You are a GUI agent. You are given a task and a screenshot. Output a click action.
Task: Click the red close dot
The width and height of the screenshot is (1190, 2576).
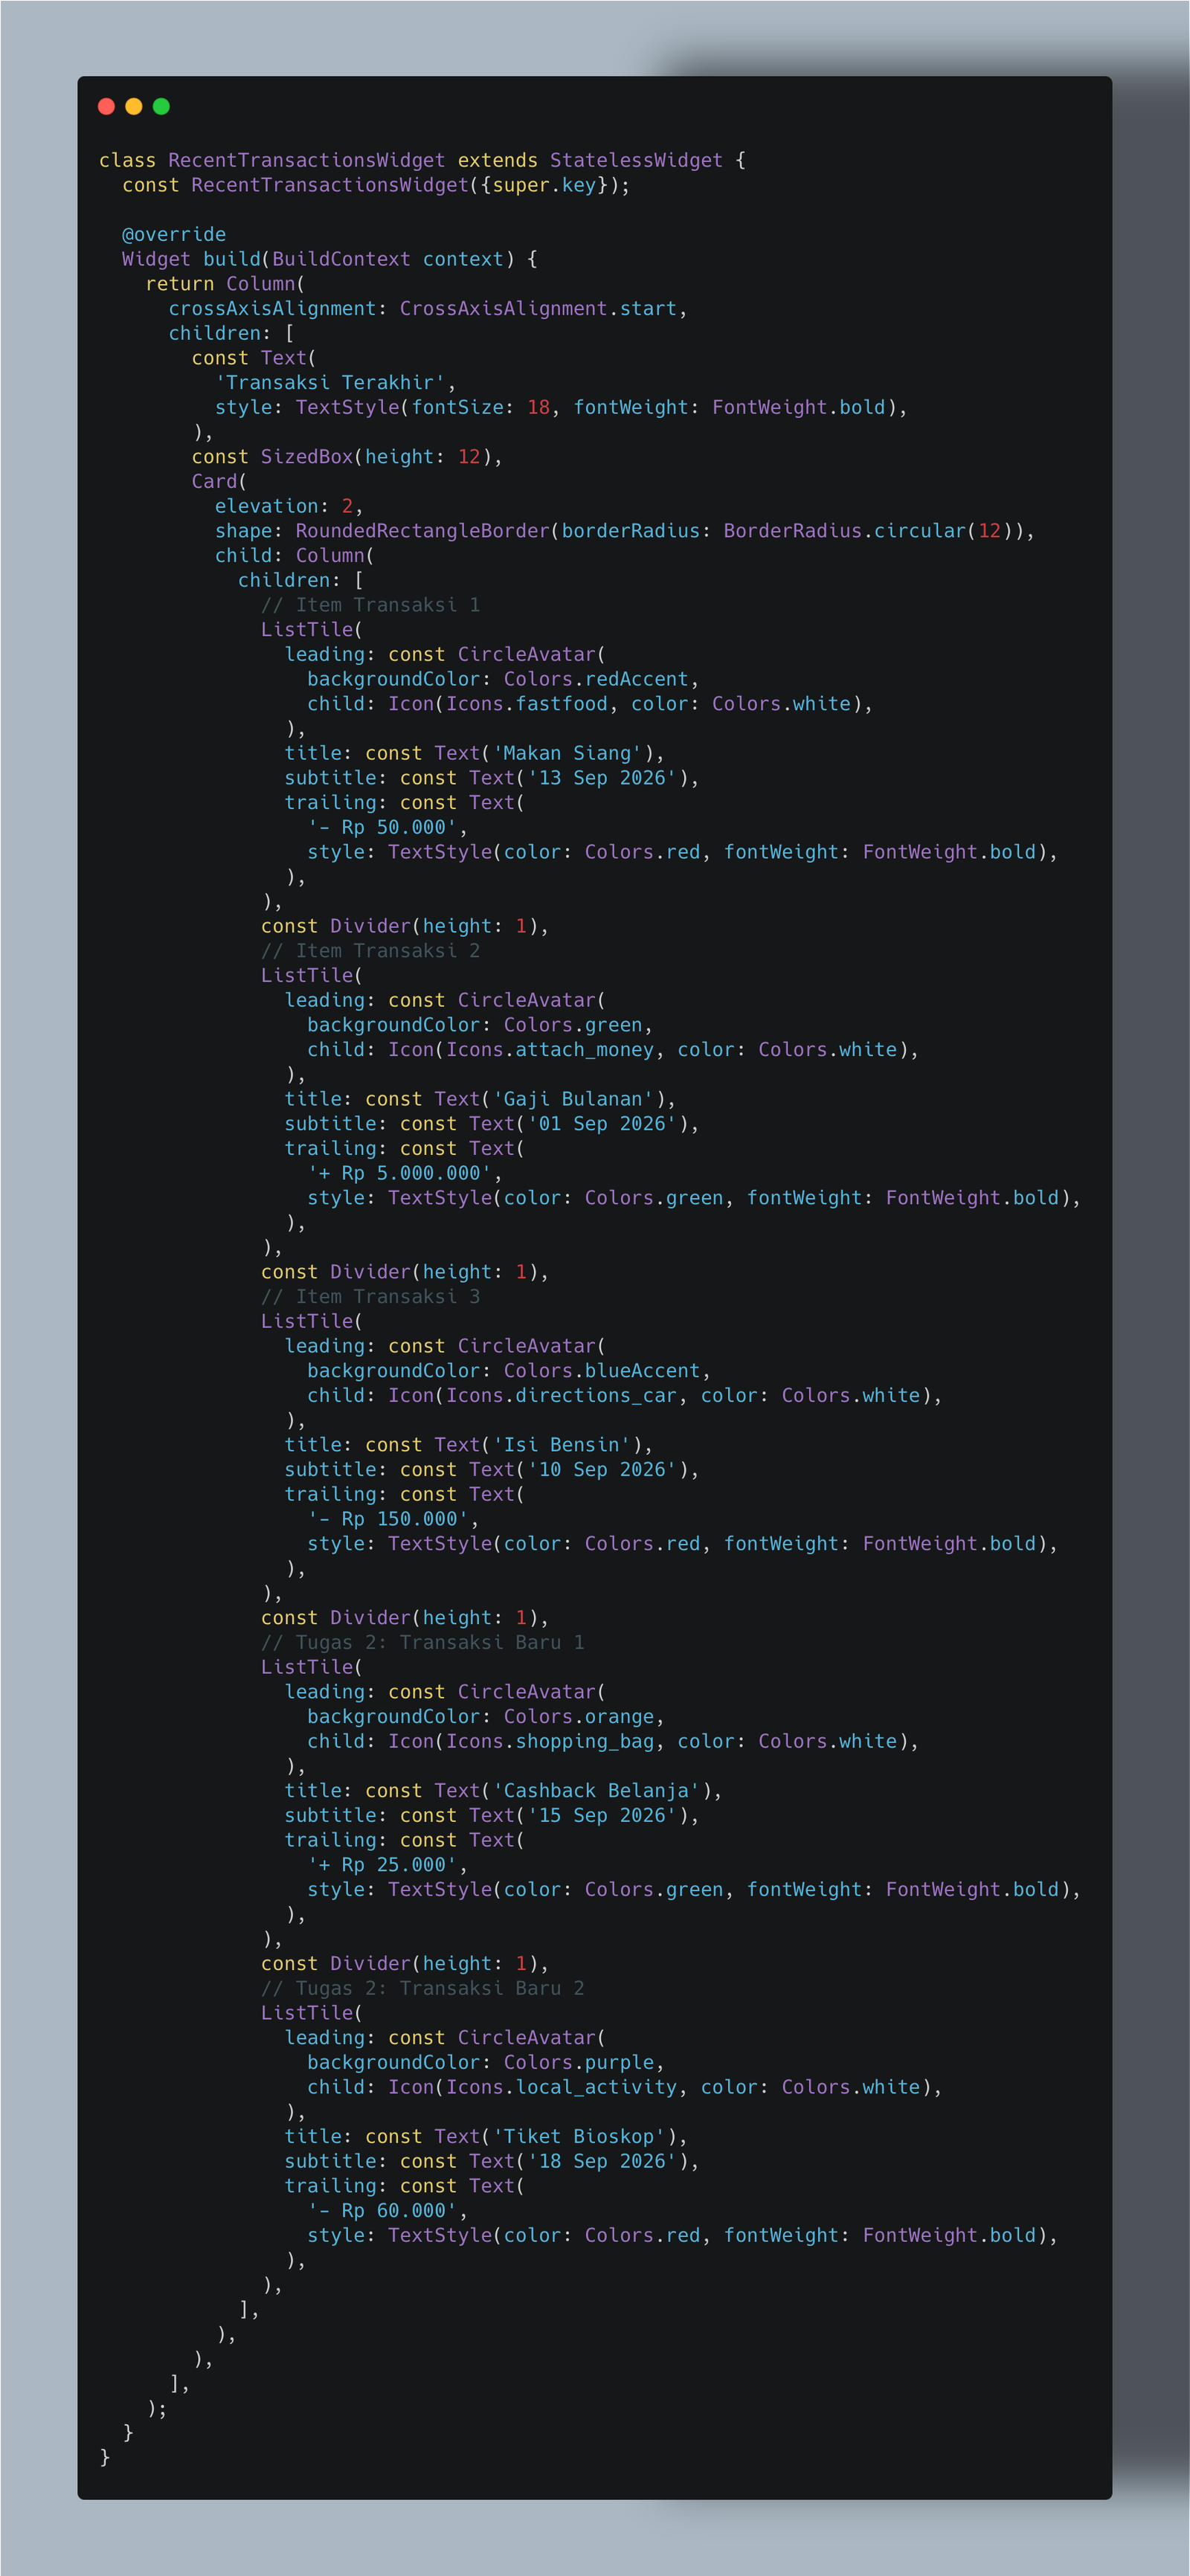pyautogui.click(x=106, y=106)
